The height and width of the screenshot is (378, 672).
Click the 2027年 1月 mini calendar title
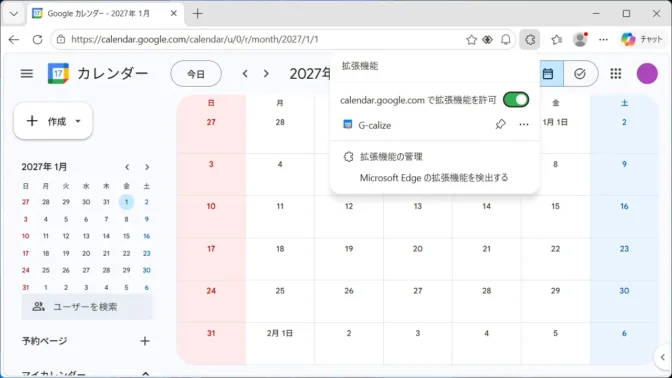coord(44,167)
